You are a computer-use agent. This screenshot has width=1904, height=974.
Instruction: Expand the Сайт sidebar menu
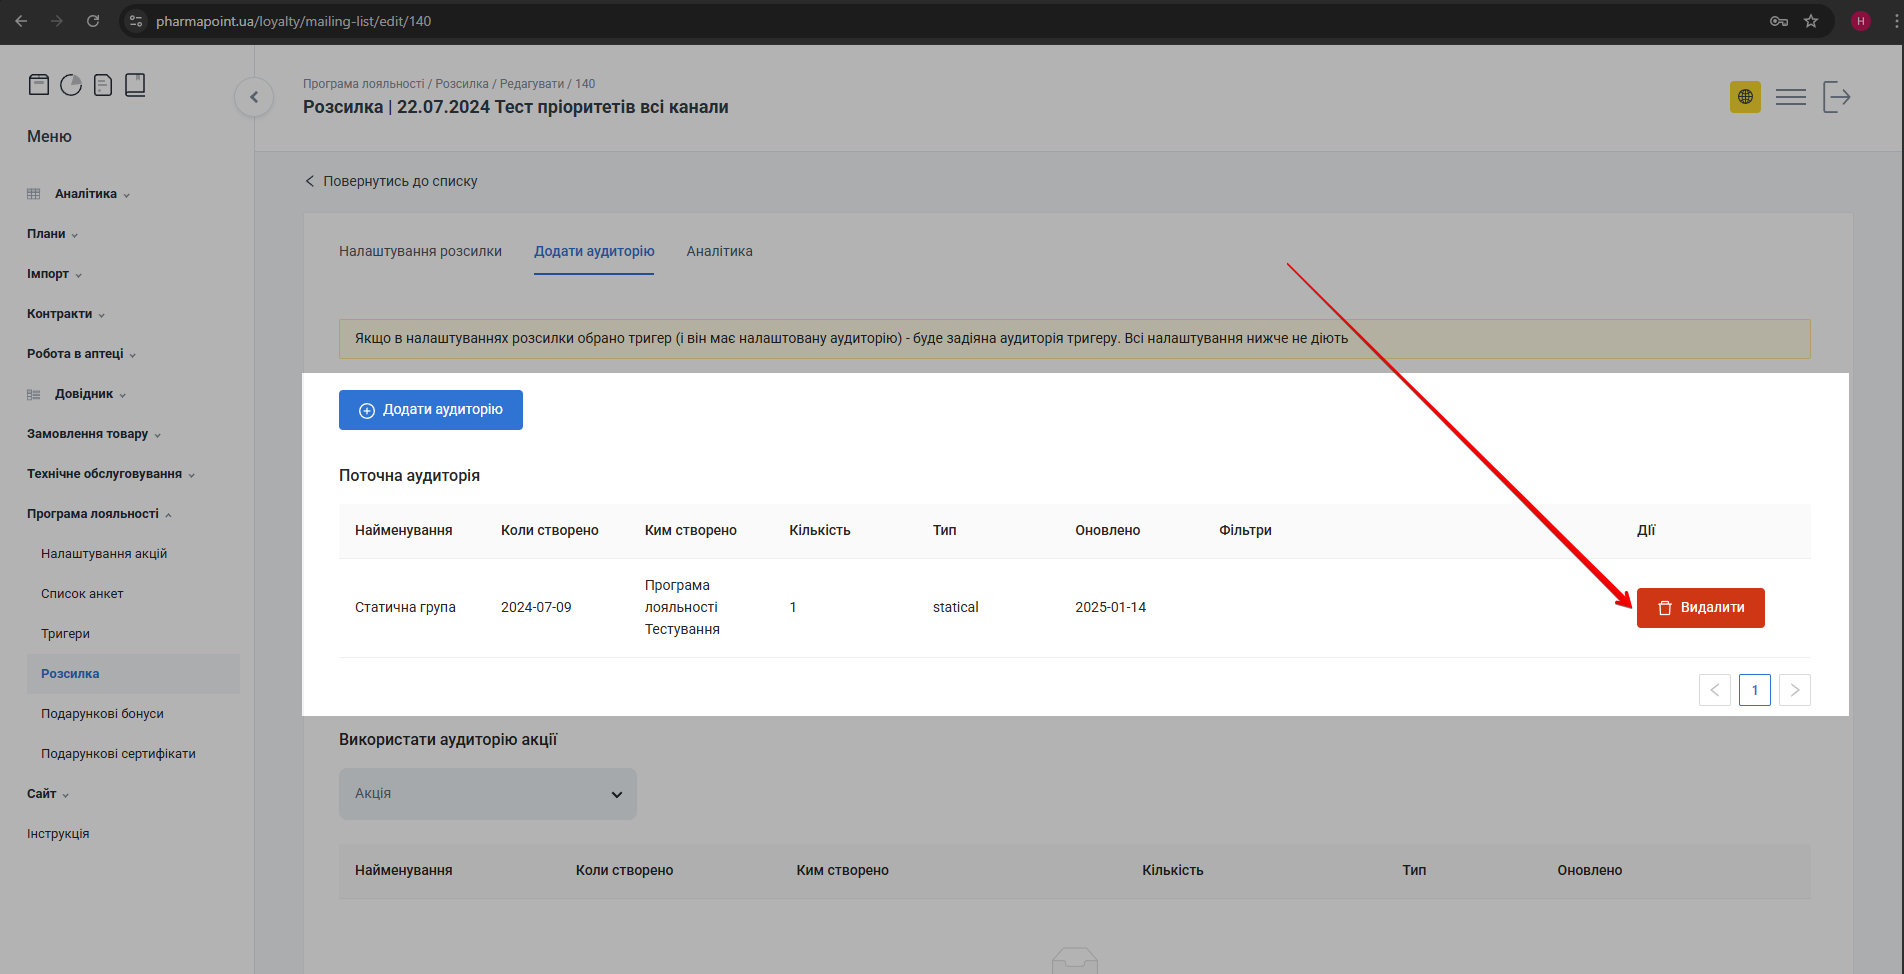click(48, 794)
